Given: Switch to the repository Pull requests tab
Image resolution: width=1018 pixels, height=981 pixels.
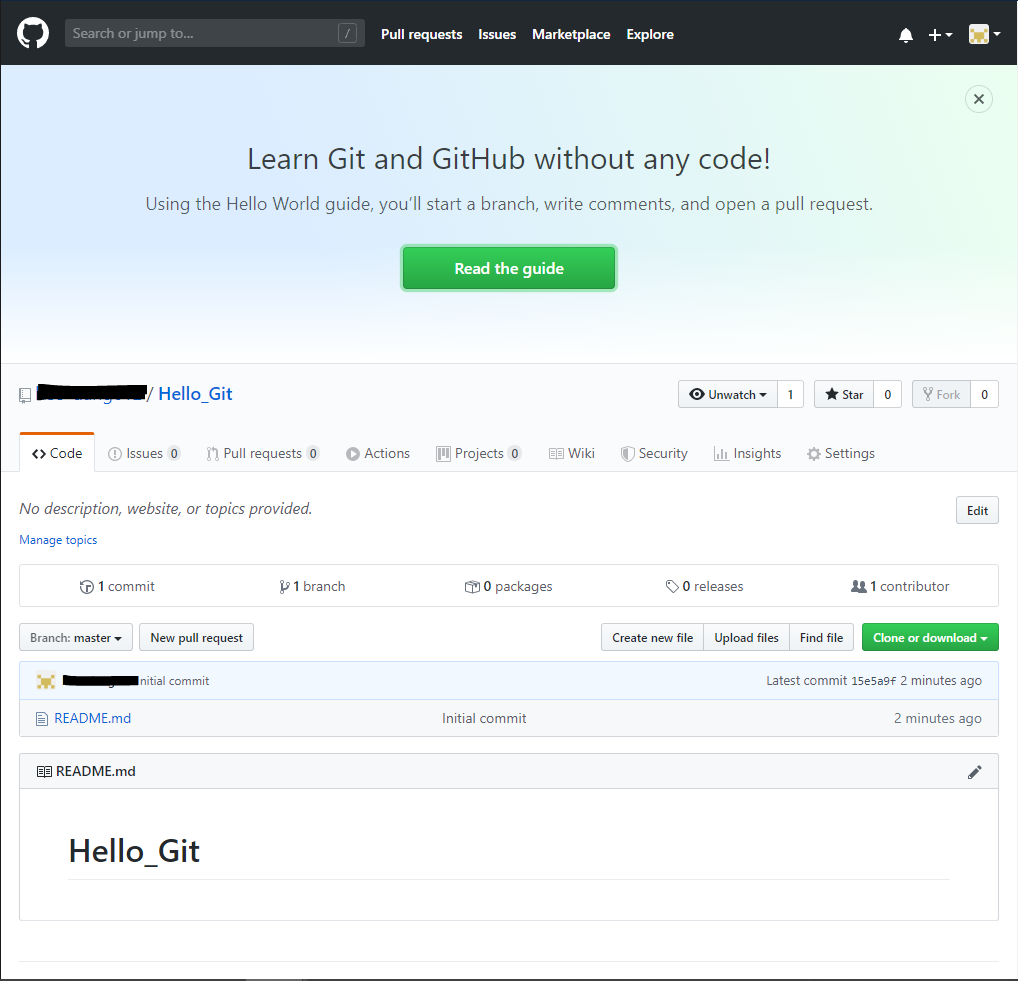Looking at the screenshot, I should coord(263,453).
